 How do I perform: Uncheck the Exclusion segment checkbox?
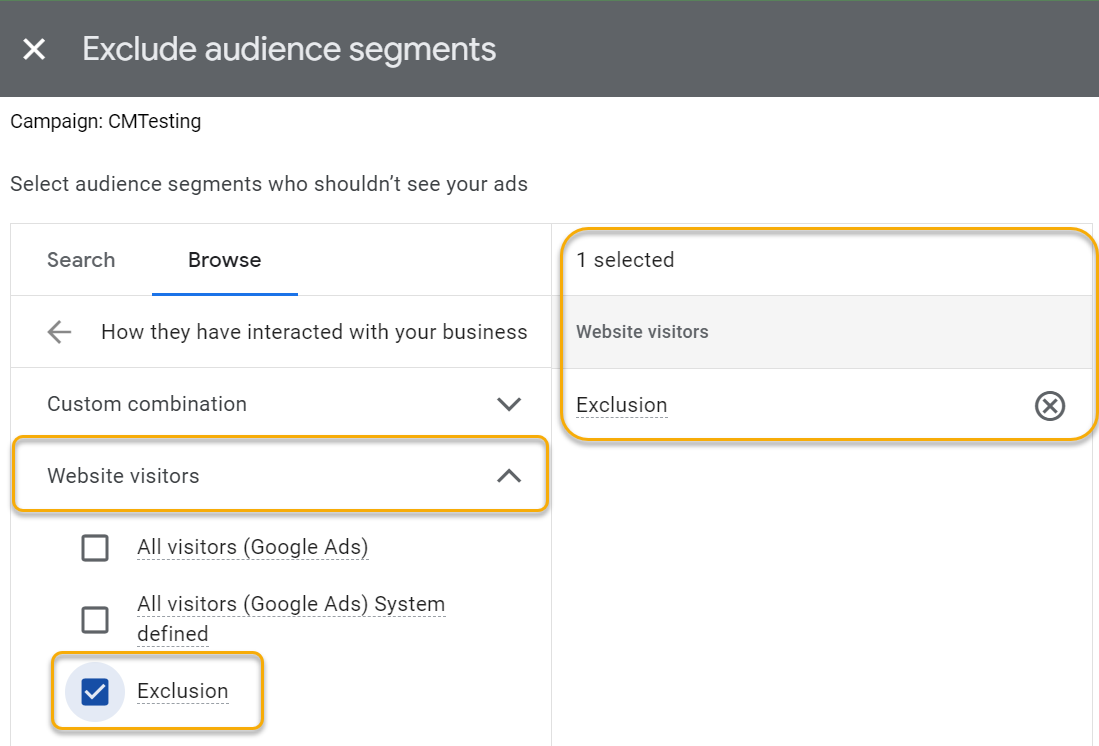[95, 692]
